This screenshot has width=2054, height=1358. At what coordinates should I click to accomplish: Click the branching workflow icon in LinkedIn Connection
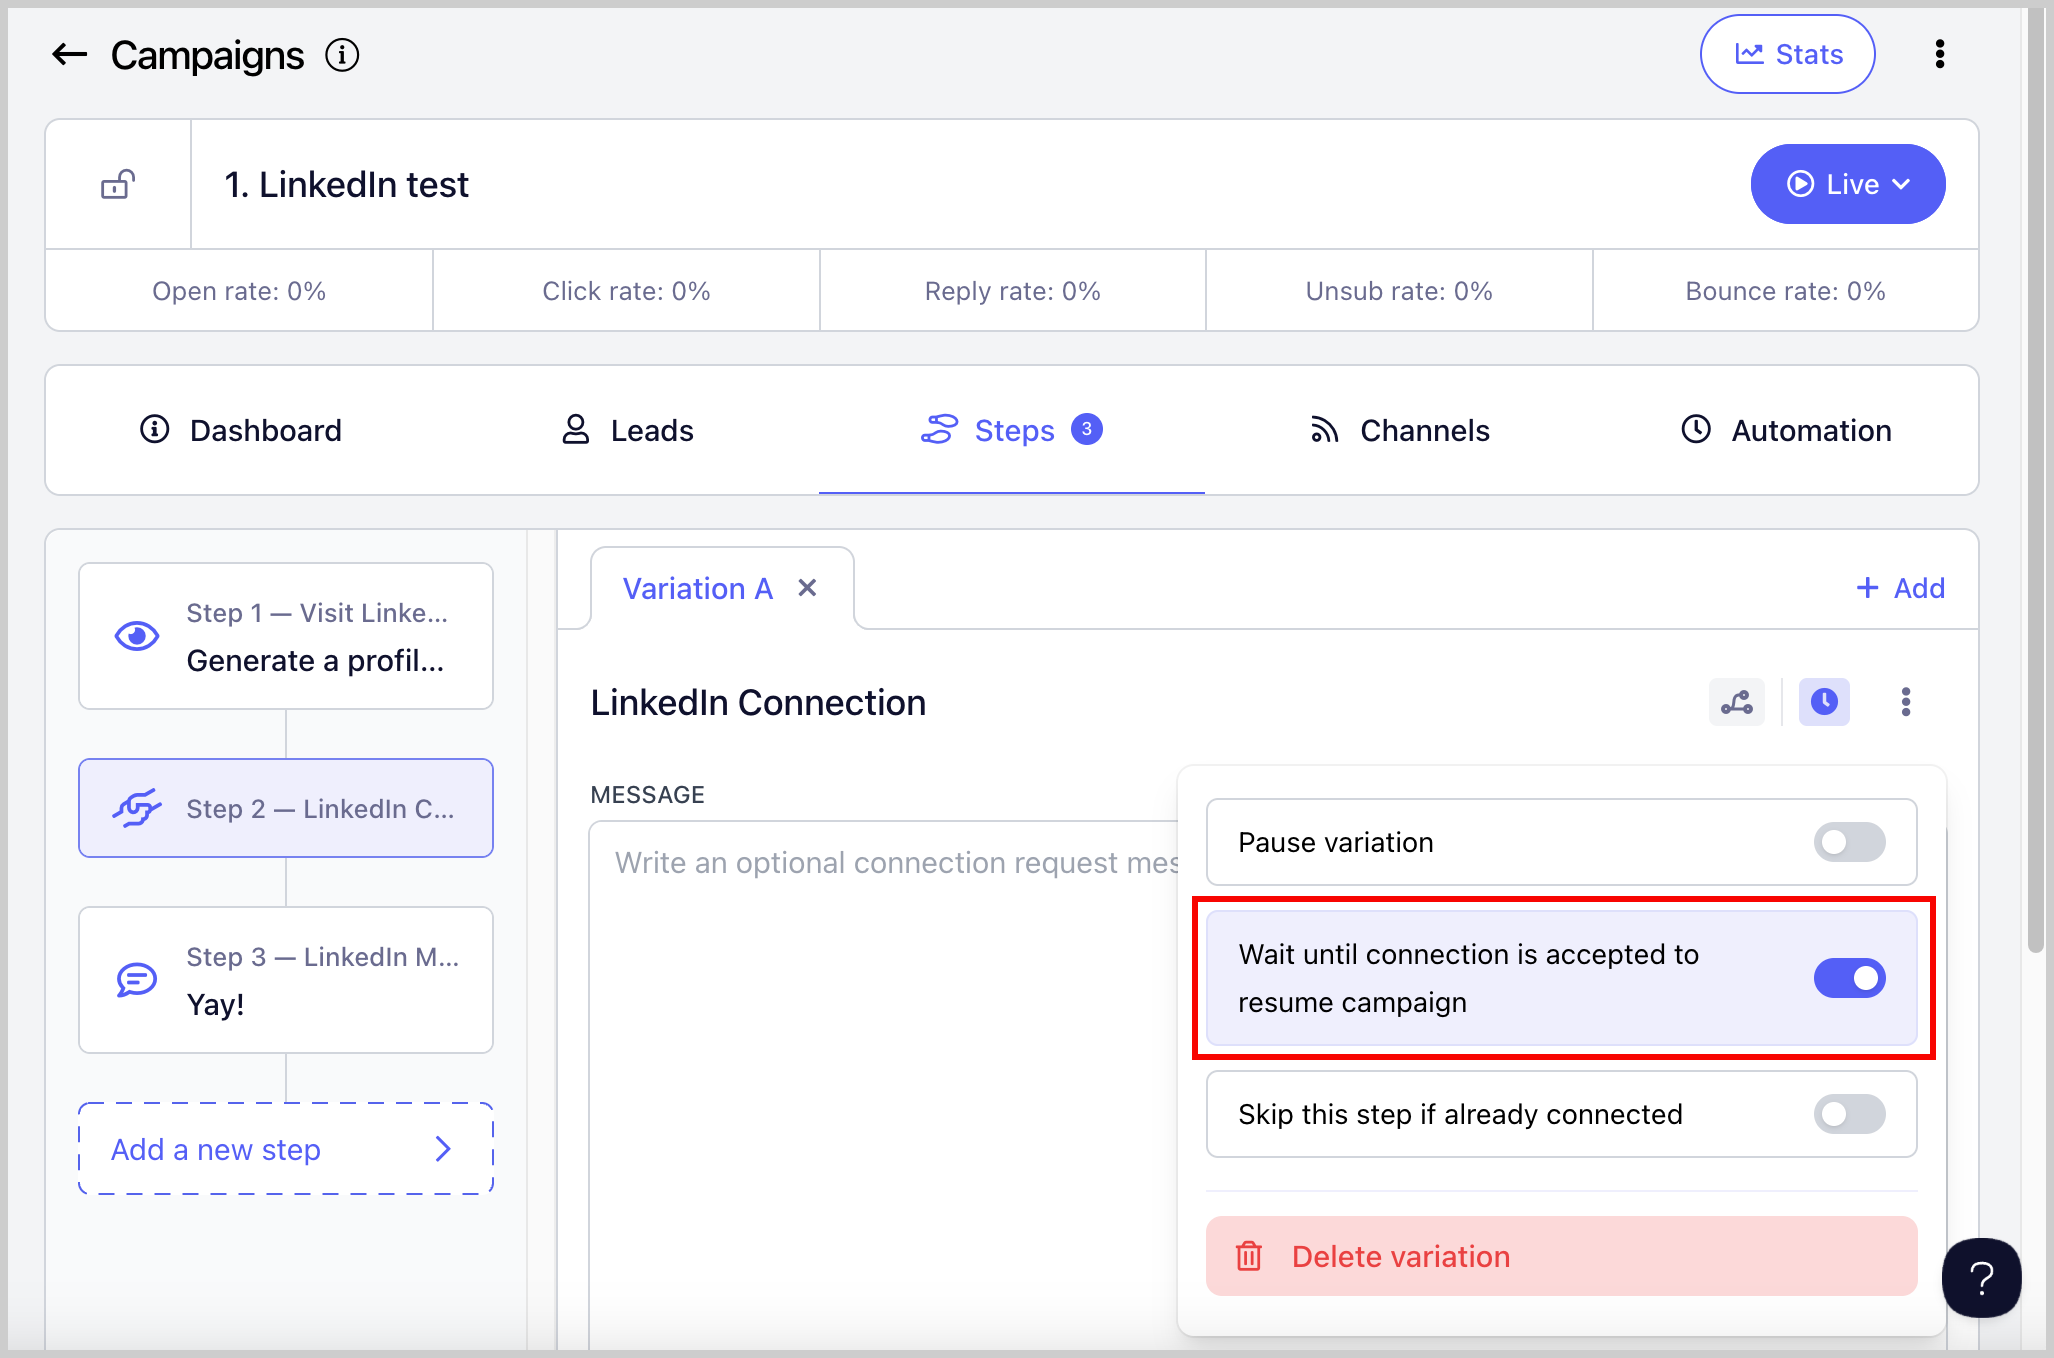pos(1736,702)
